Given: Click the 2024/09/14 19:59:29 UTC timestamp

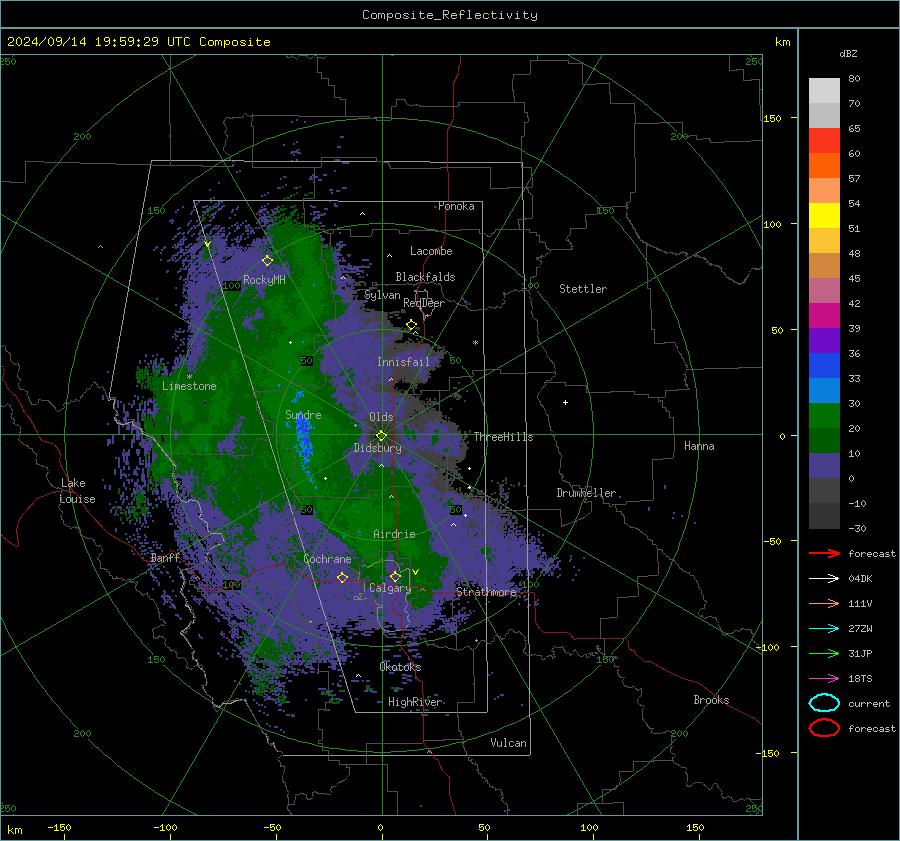Looking at the screenshot, I should 138,42.
